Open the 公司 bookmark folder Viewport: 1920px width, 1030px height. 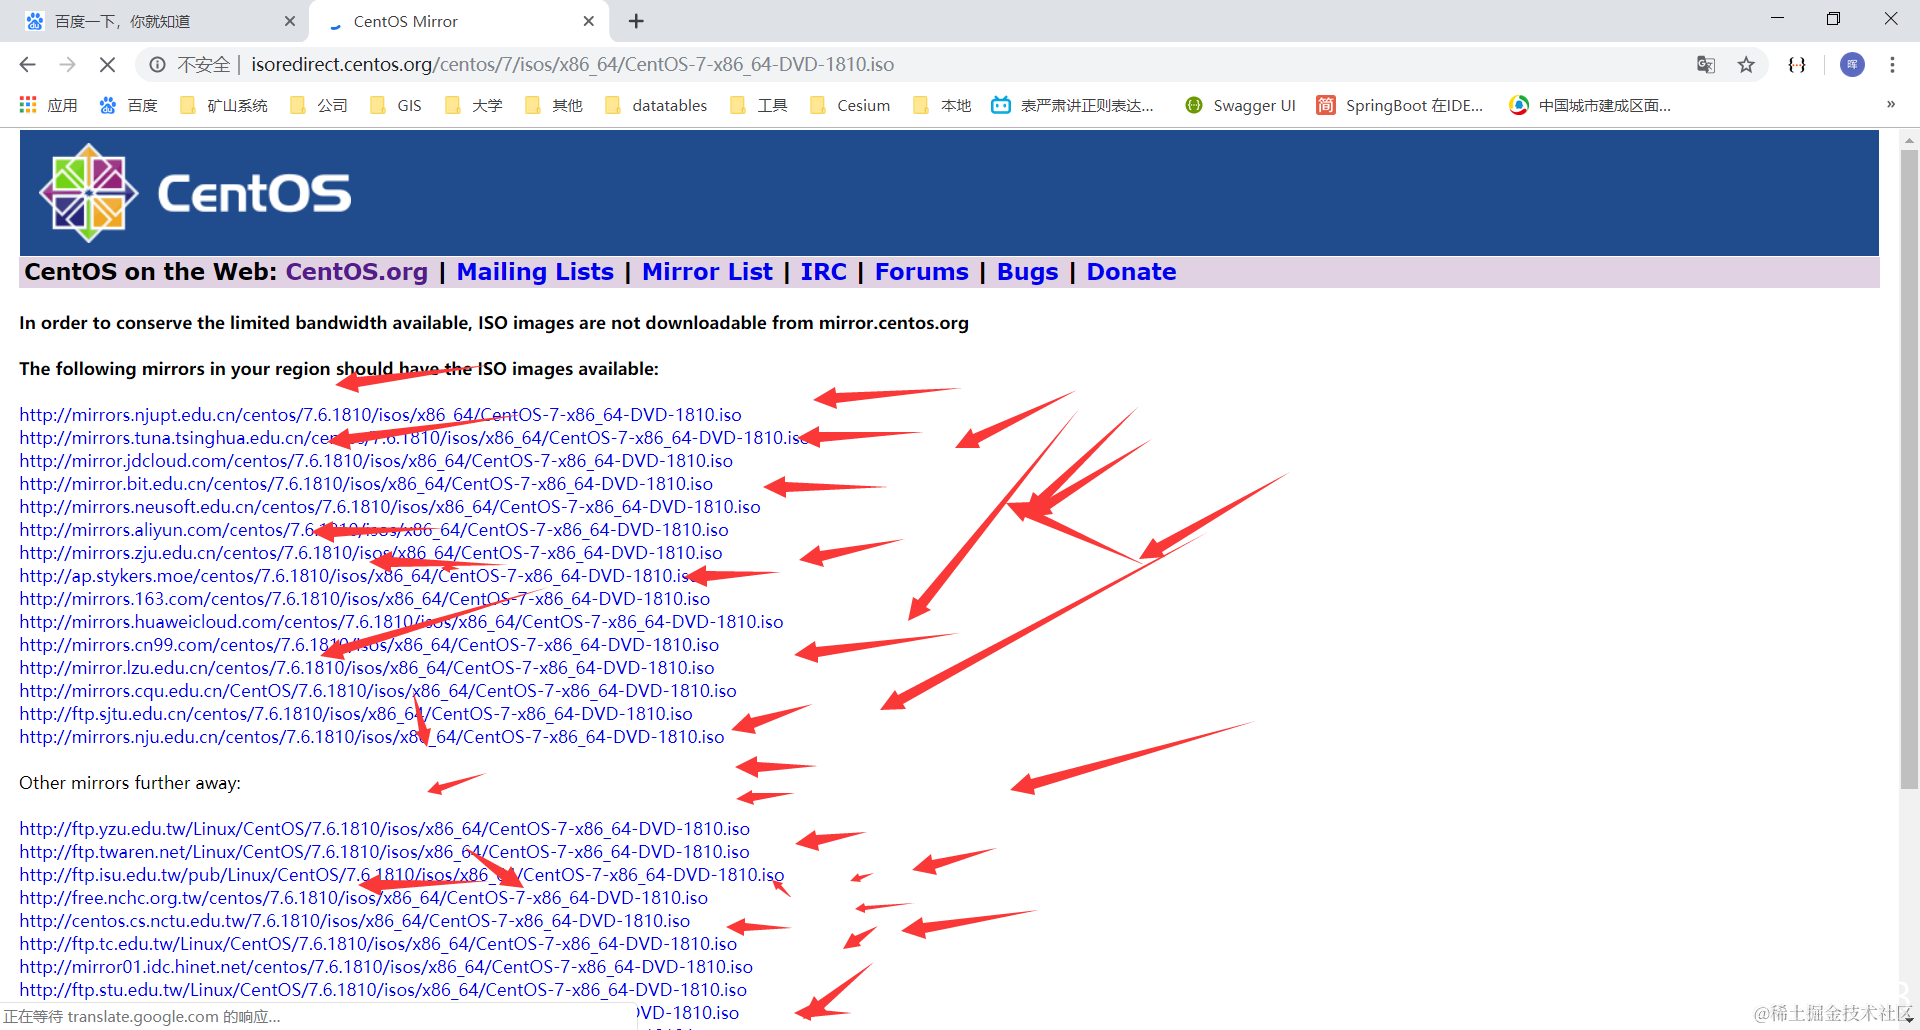tap(318, 105)
